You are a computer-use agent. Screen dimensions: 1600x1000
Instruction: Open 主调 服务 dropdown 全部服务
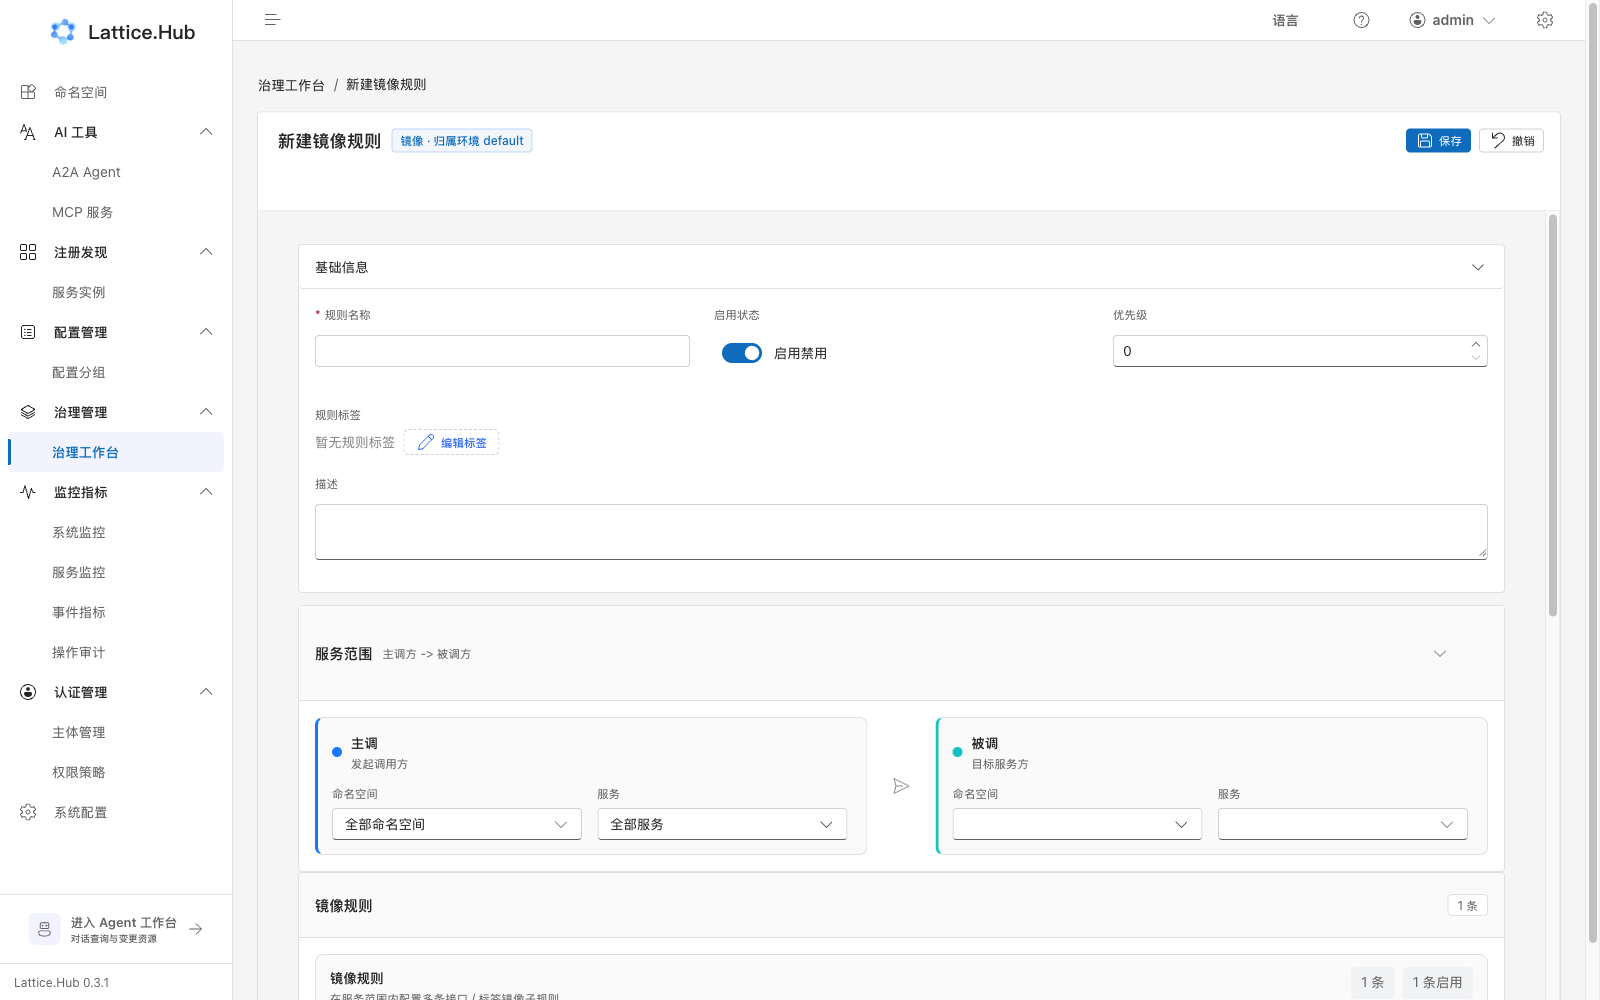pyautogui.click(x=722, y=824)
